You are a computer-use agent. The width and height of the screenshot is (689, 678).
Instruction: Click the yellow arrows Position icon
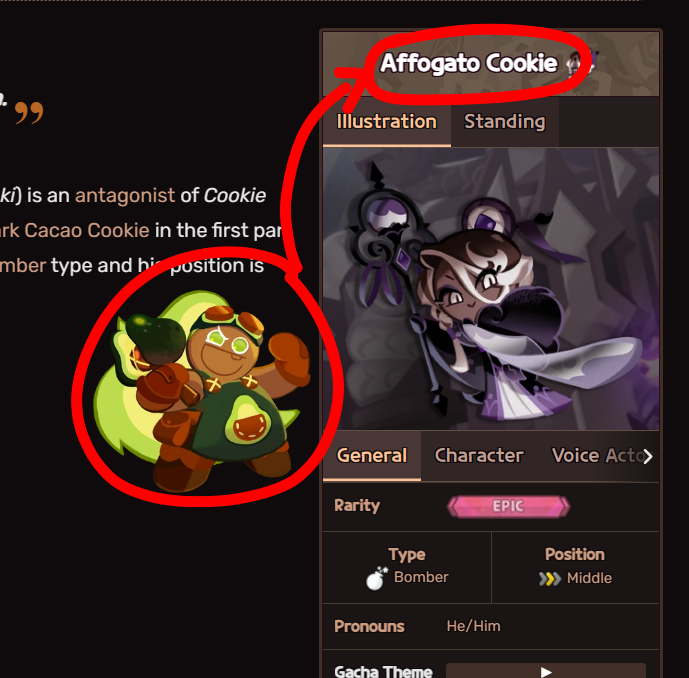pyautogui.click(x=550, y=579)
